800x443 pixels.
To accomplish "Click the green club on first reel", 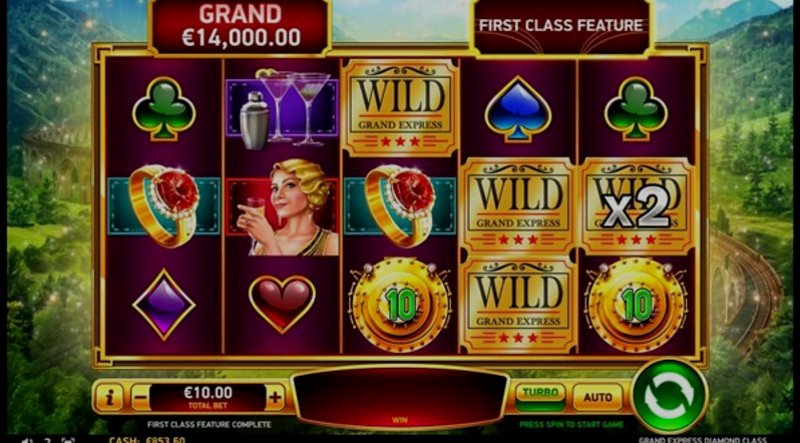I will (x=164, y=108).
